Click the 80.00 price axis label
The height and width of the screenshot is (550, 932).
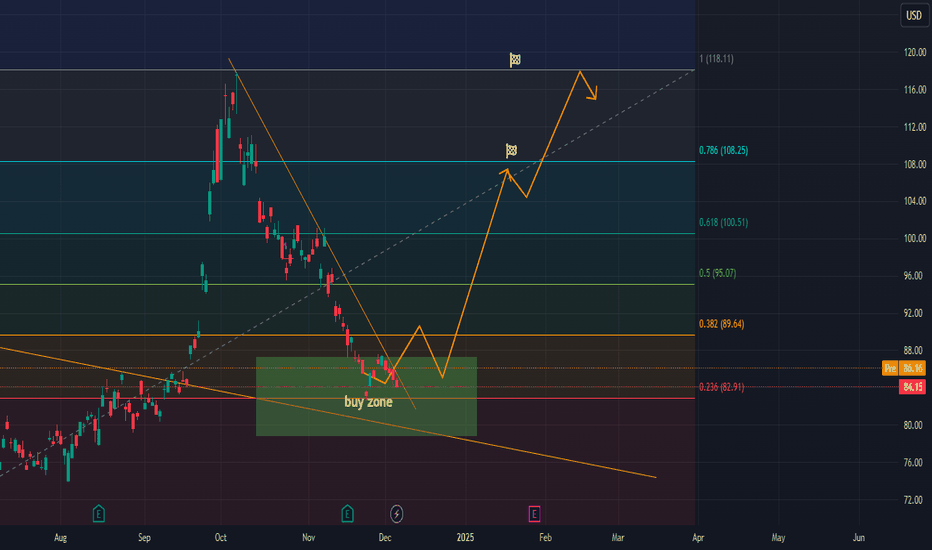(915, 425)
